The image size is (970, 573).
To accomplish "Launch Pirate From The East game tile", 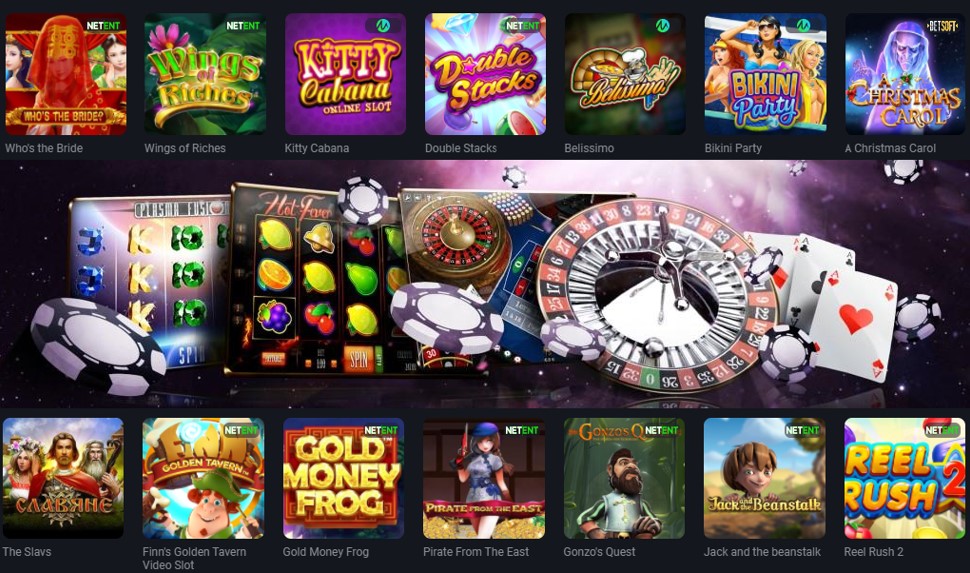I will point(484,478).
